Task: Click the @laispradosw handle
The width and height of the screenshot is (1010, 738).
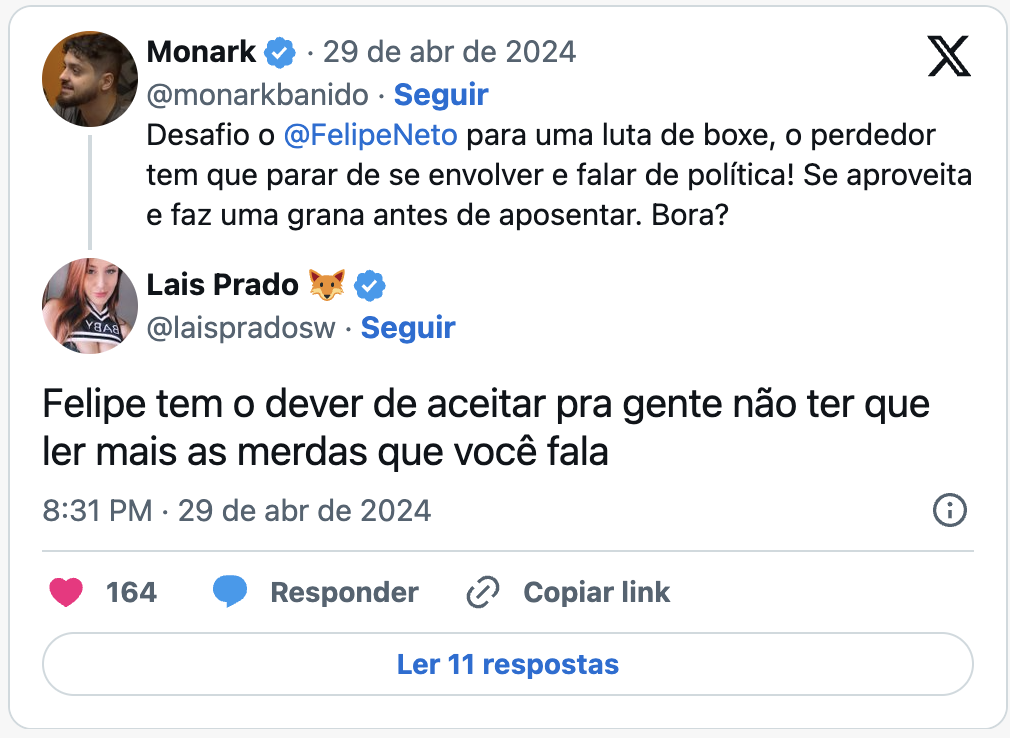Action: coord(241,328)
